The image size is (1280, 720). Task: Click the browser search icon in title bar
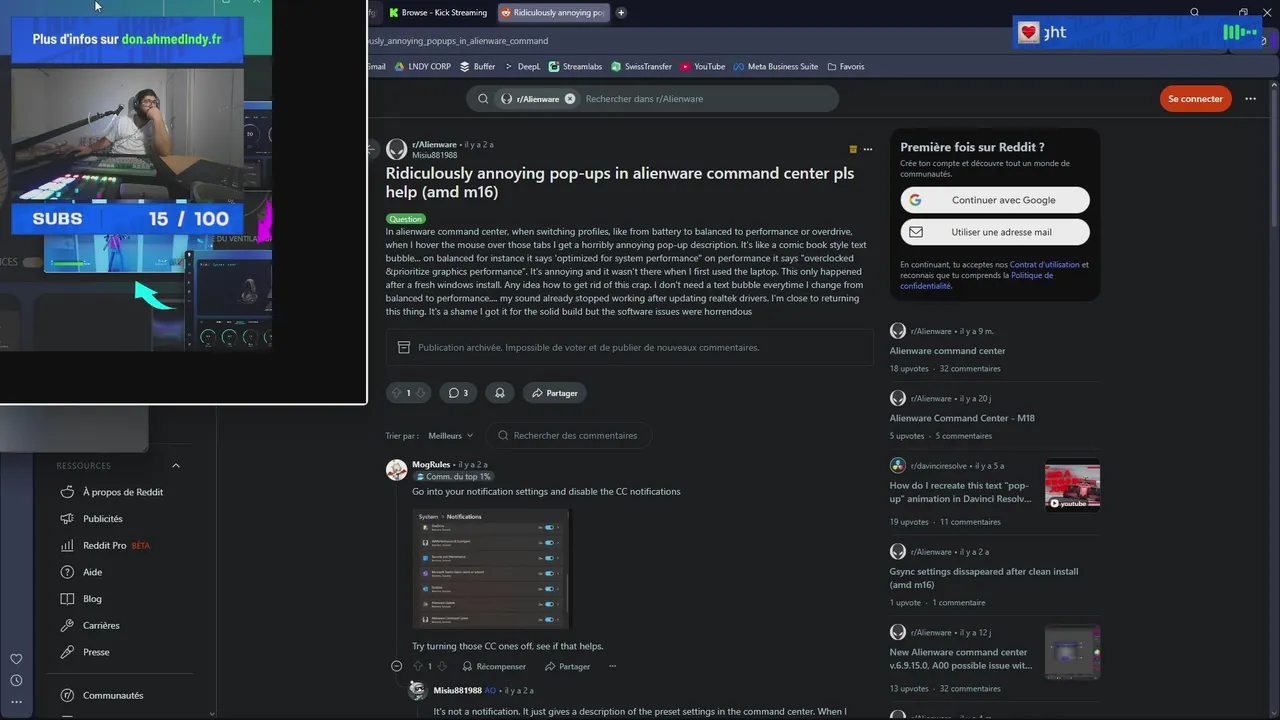coord(1195,13)
